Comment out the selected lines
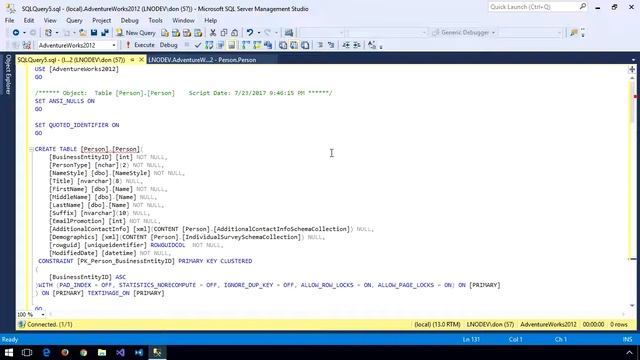 click(320, 45)
